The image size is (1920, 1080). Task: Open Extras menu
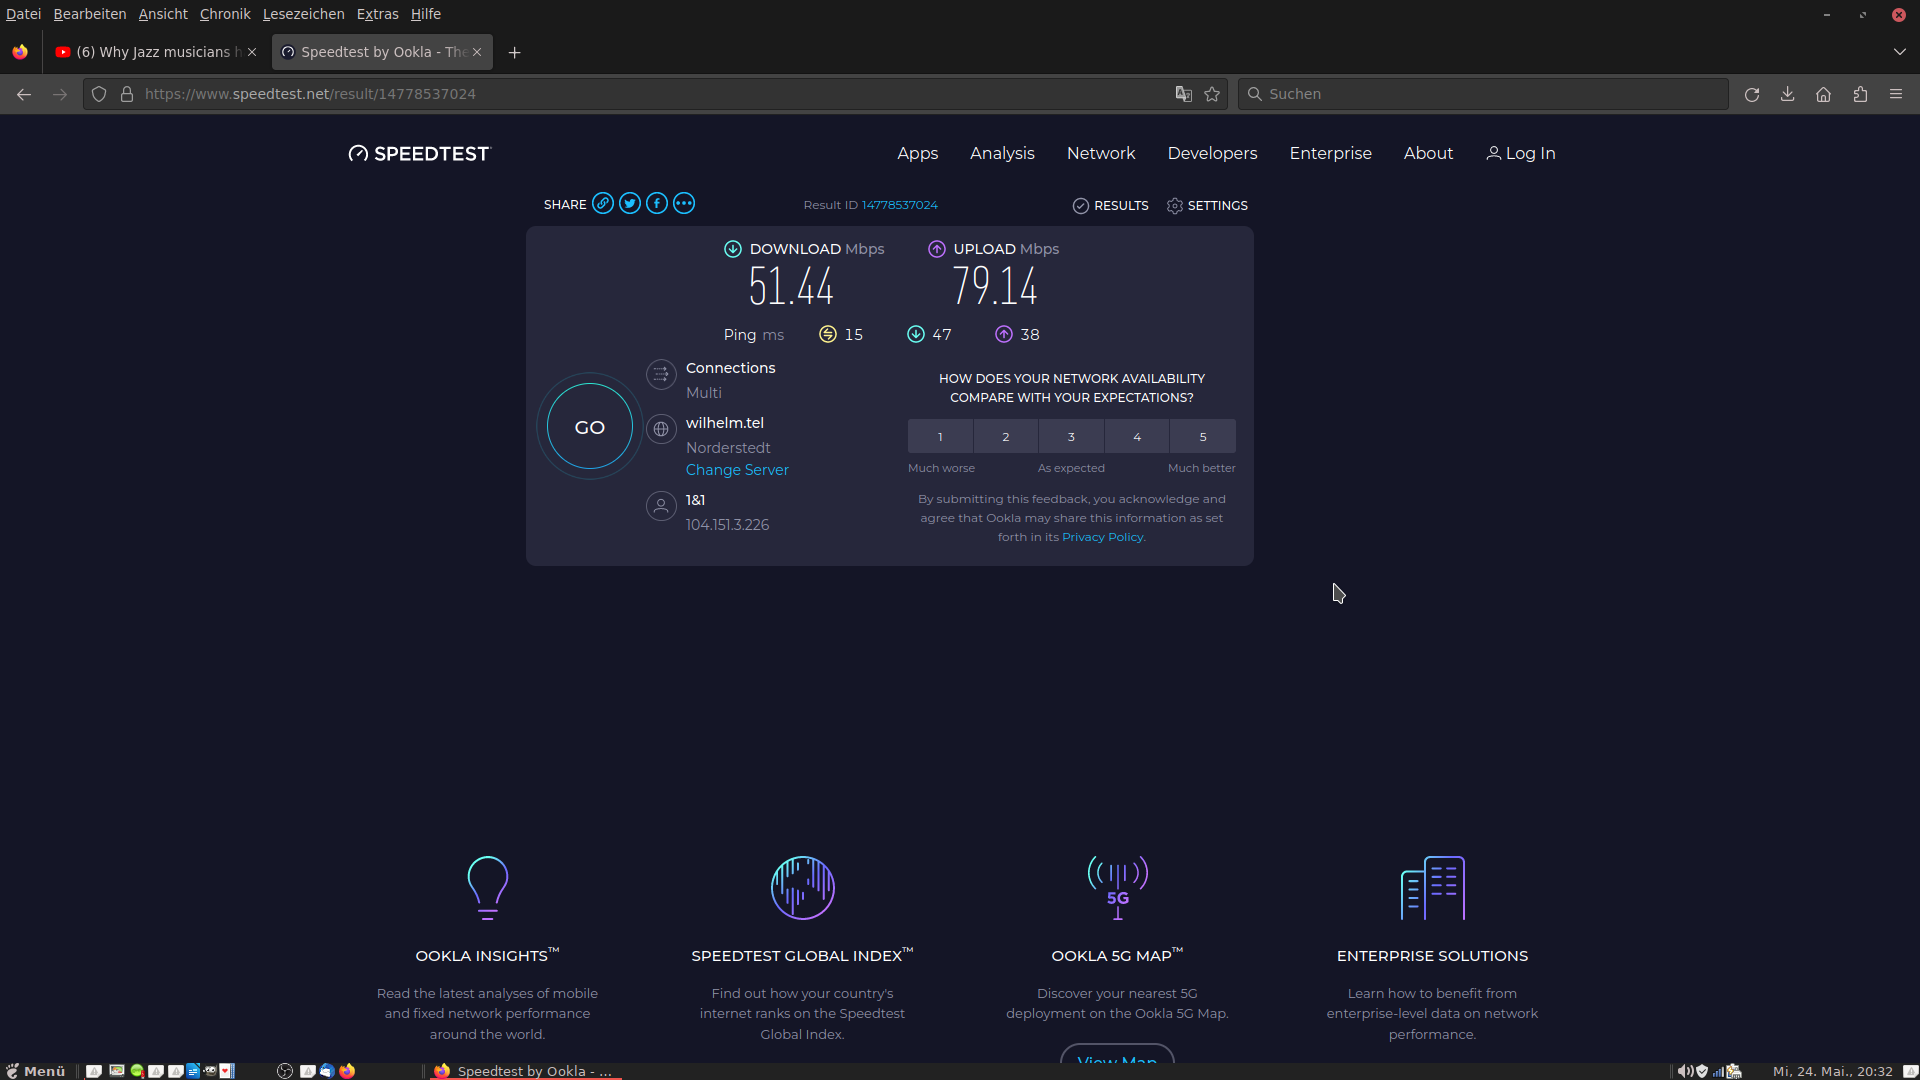377,14
